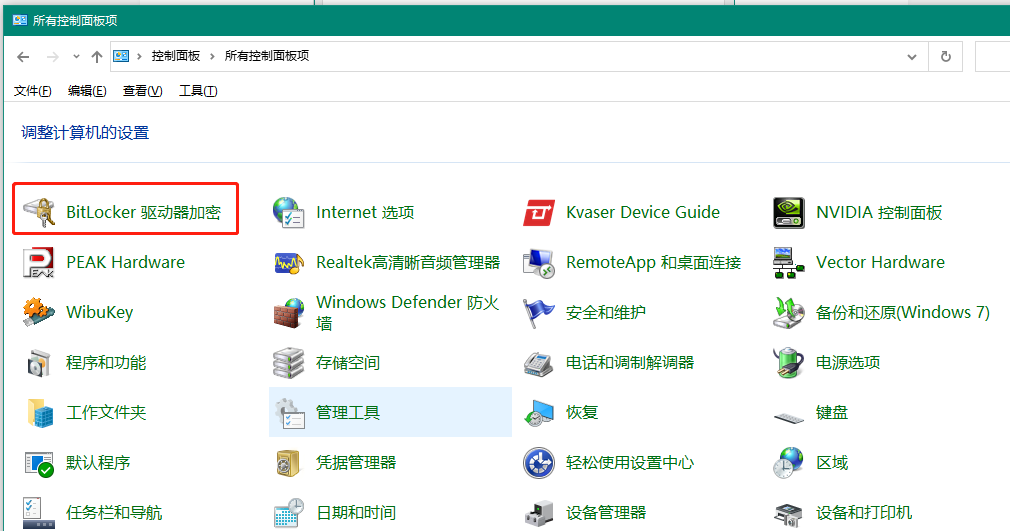Open the 电源选项 battery icon
This screenshot has height=531, width=1010.
[x=788, y=363]
